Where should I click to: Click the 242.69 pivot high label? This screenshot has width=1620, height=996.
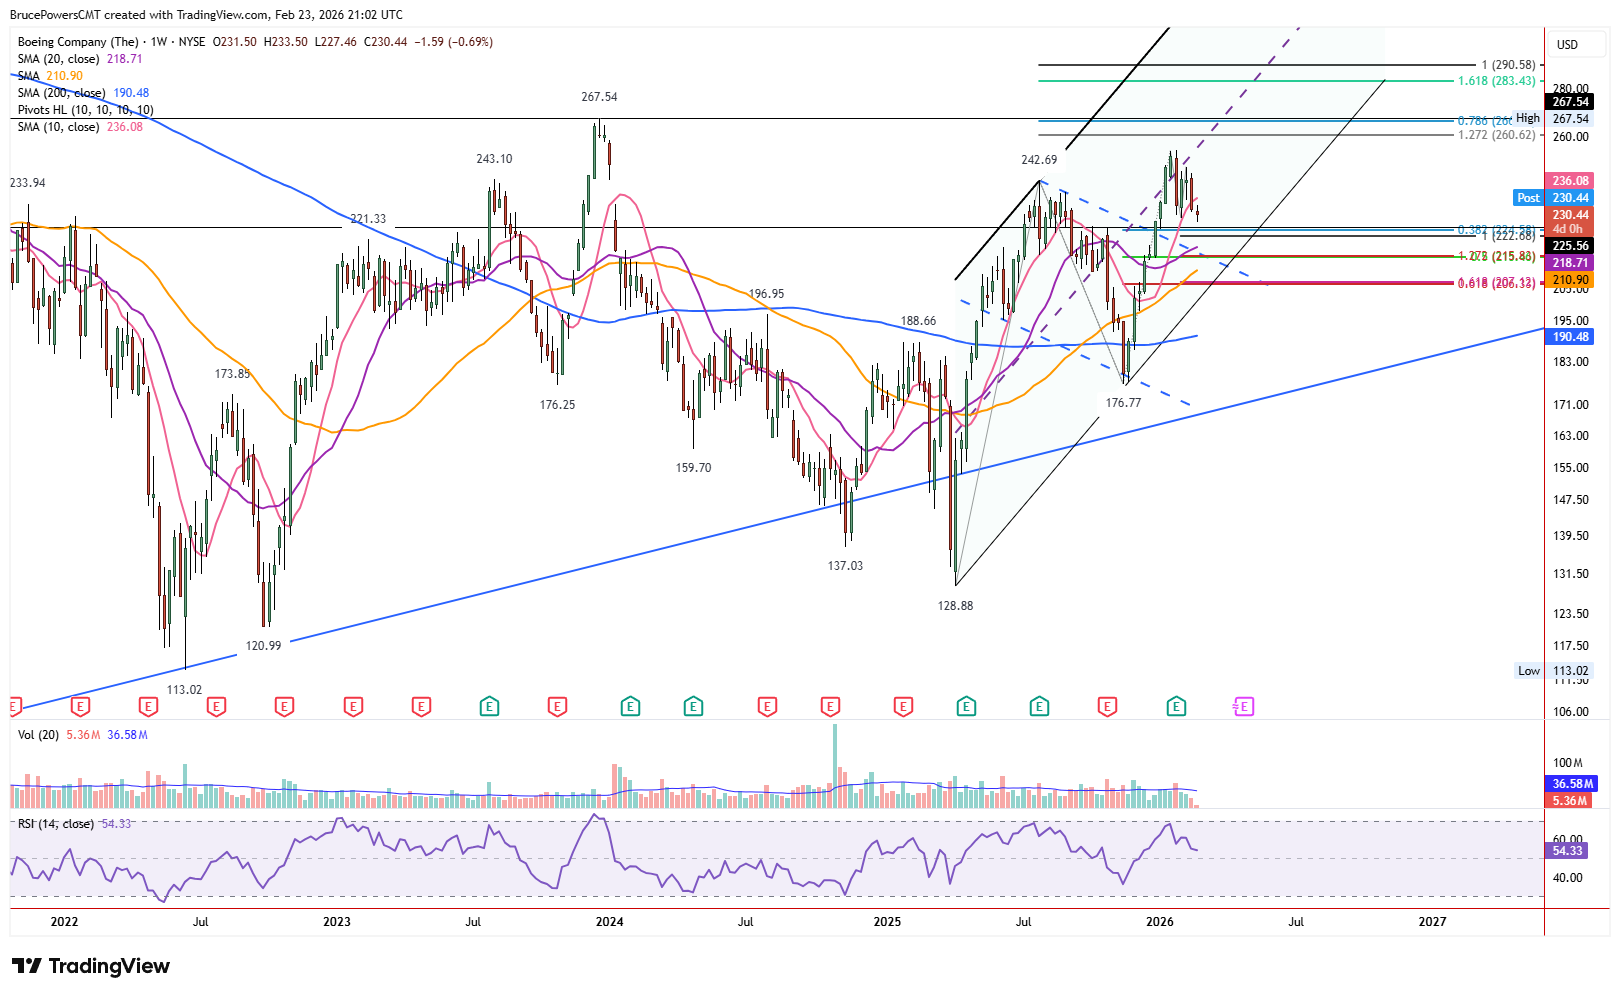(x=1039, y=160)
